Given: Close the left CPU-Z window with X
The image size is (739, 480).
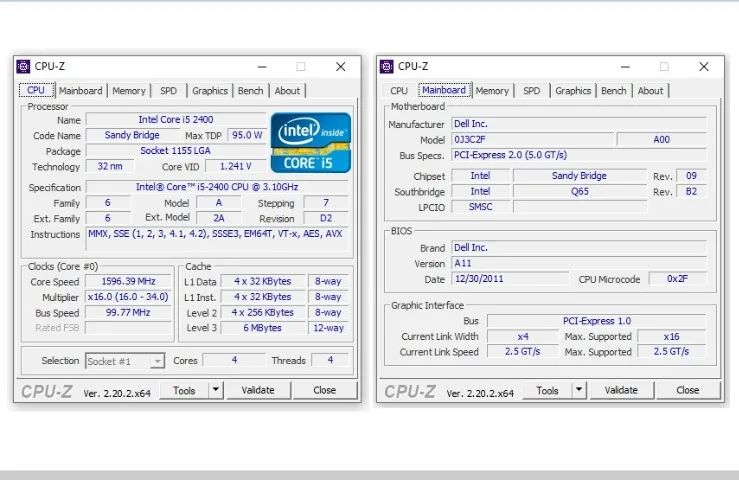Looking at the screenshot, I should [341, 67].
